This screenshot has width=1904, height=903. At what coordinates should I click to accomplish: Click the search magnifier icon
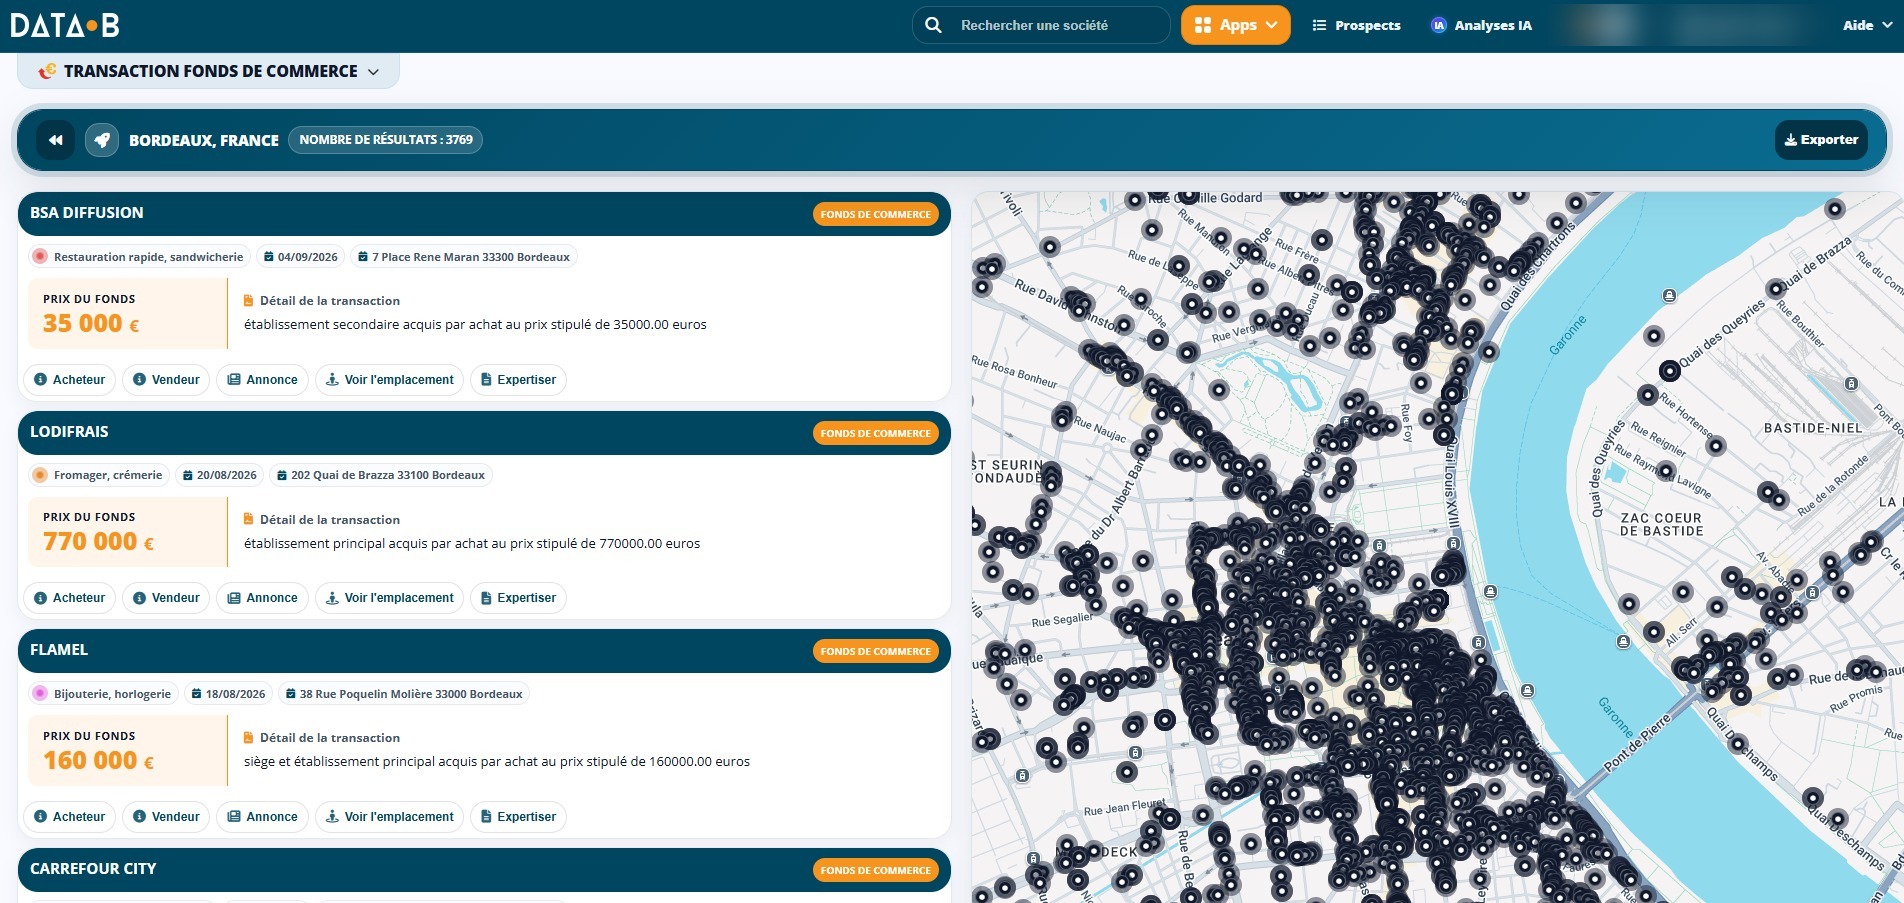(x=933, y=25)
